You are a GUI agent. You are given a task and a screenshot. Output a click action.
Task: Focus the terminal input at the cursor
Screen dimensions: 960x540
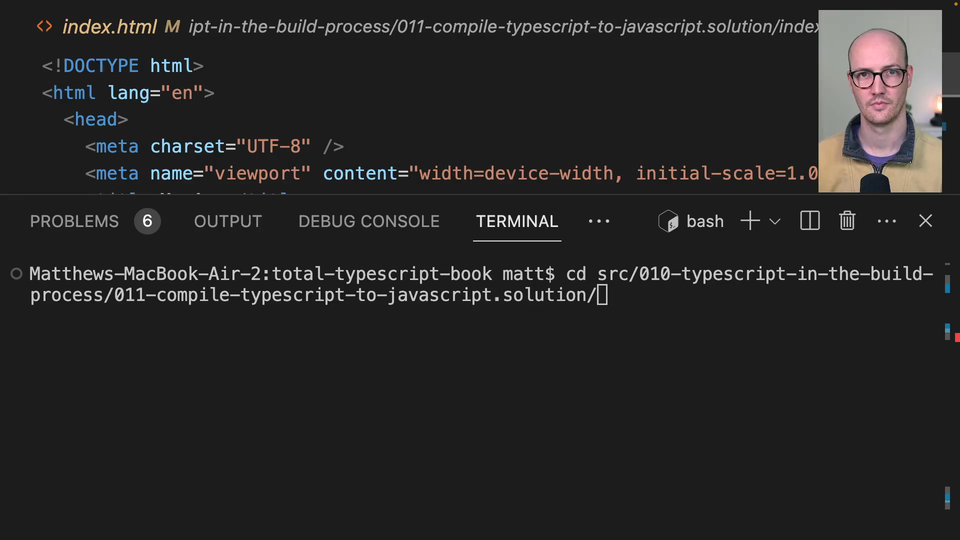602,295
